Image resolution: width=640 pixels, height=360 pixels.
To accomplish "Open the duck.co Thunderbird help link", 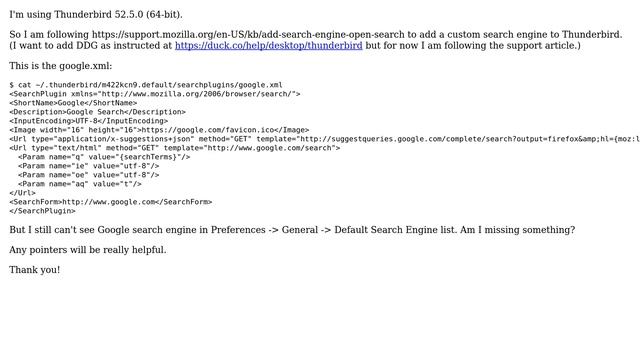I will tap(269, 45).
